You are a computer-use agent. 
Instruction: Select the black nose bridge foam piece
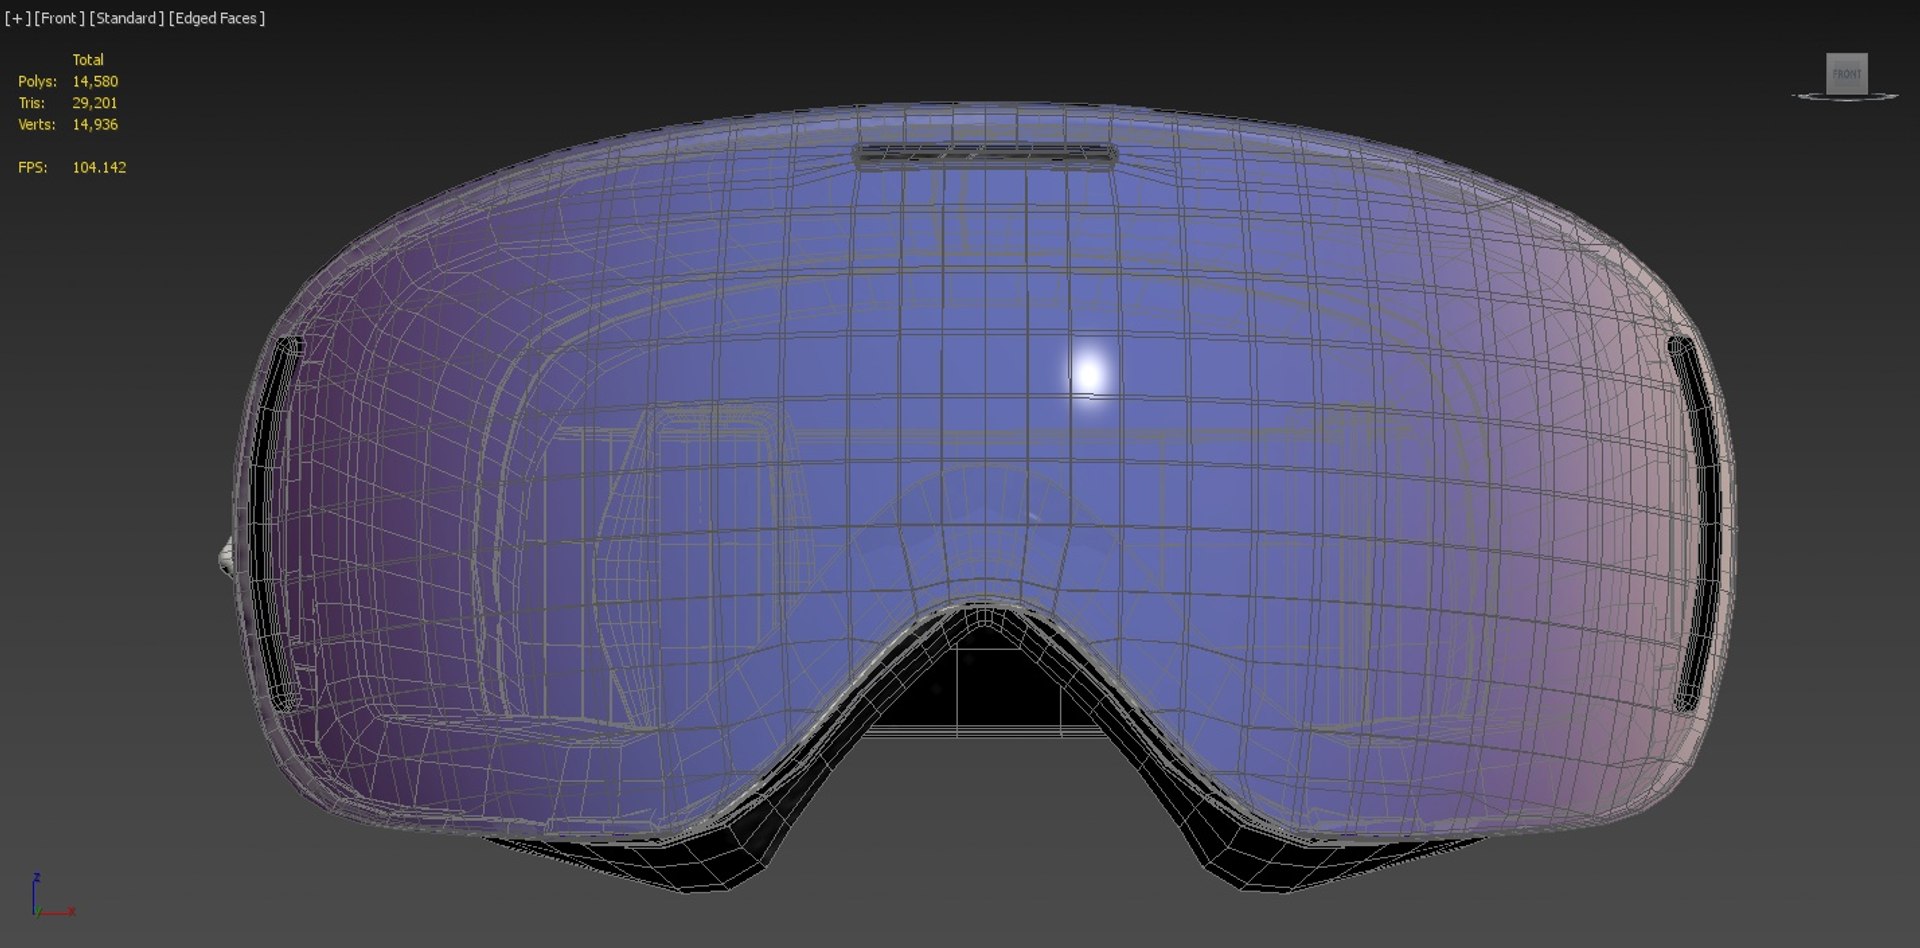(x=984, y=688)
